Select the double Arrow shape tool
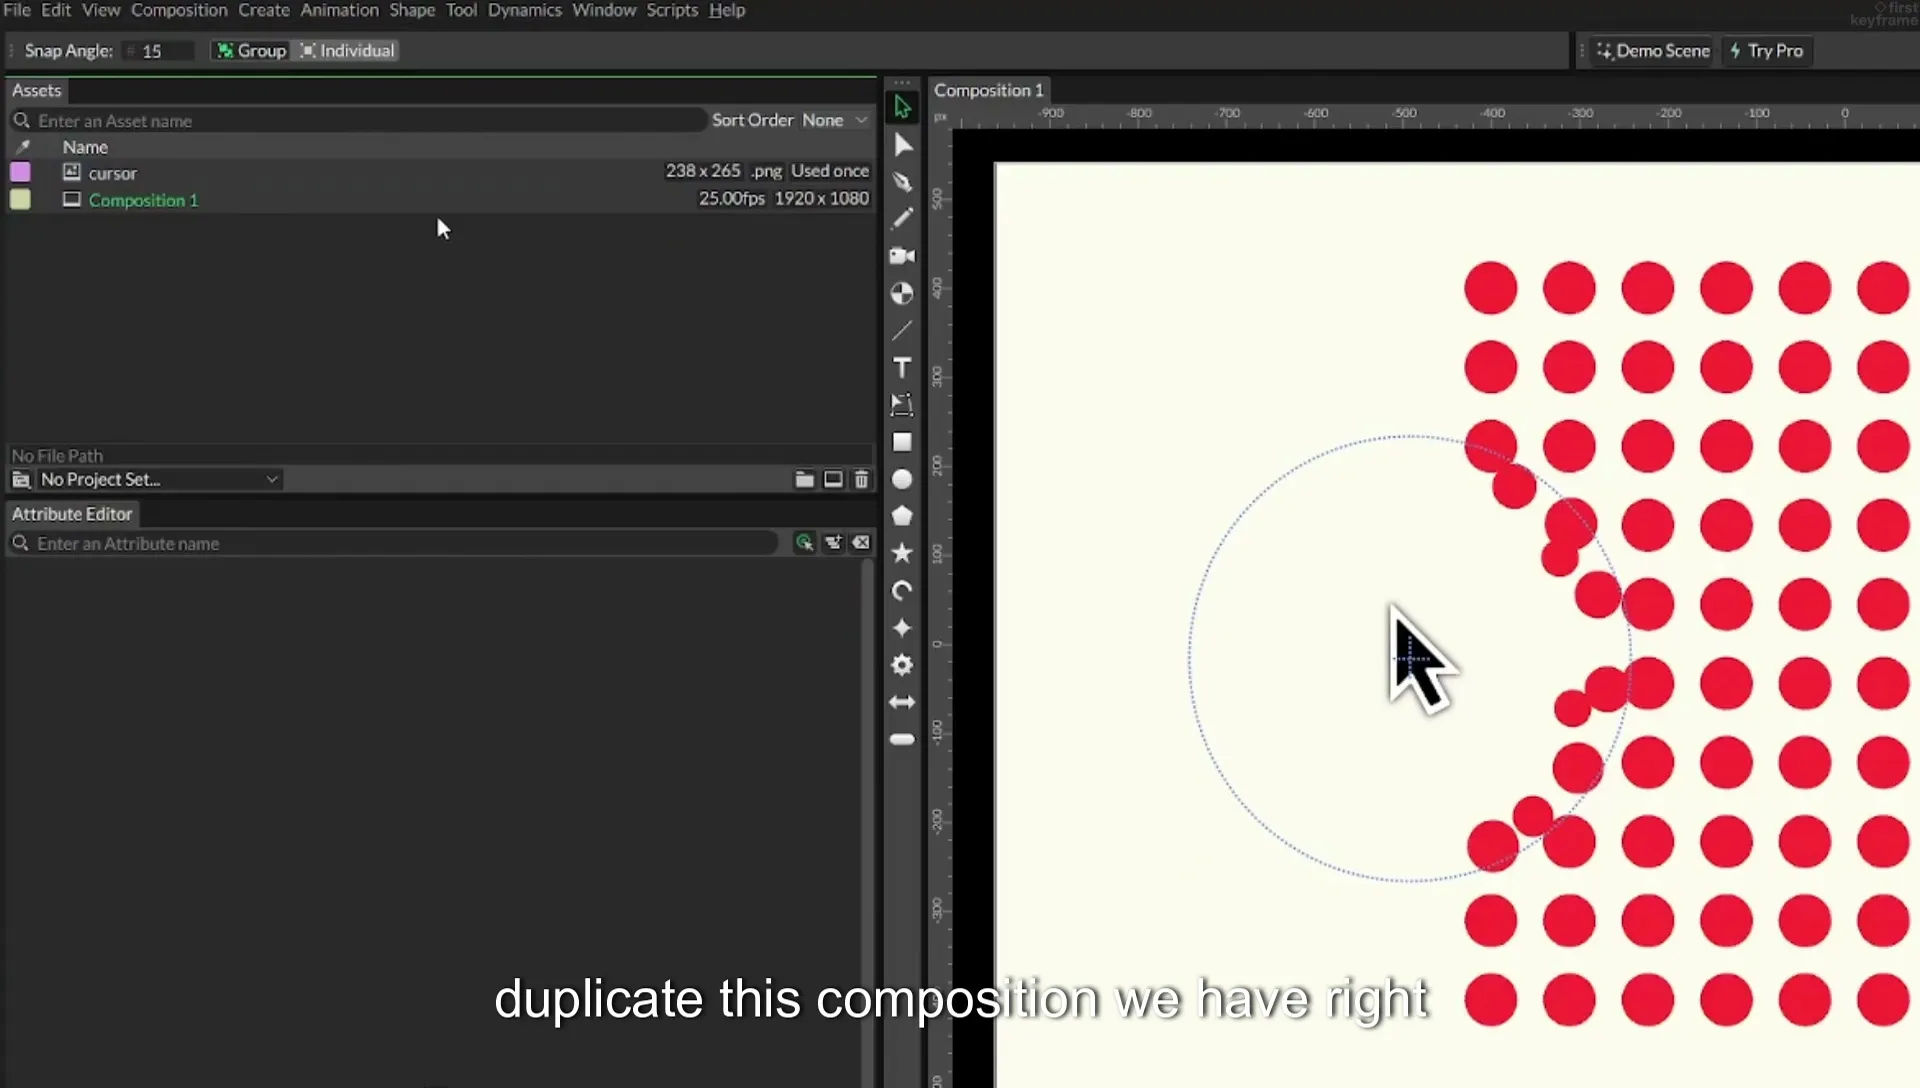 coord(902,702)
